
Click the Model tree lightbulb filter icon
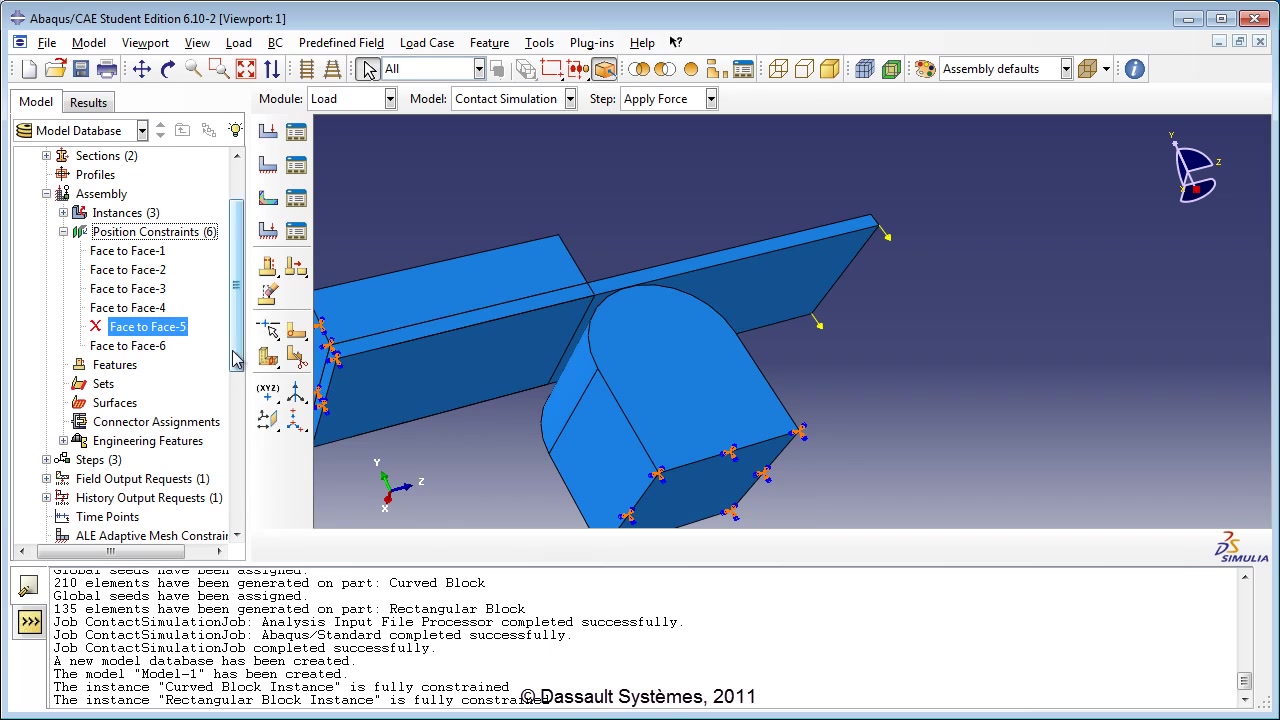[x=235, y=130]
